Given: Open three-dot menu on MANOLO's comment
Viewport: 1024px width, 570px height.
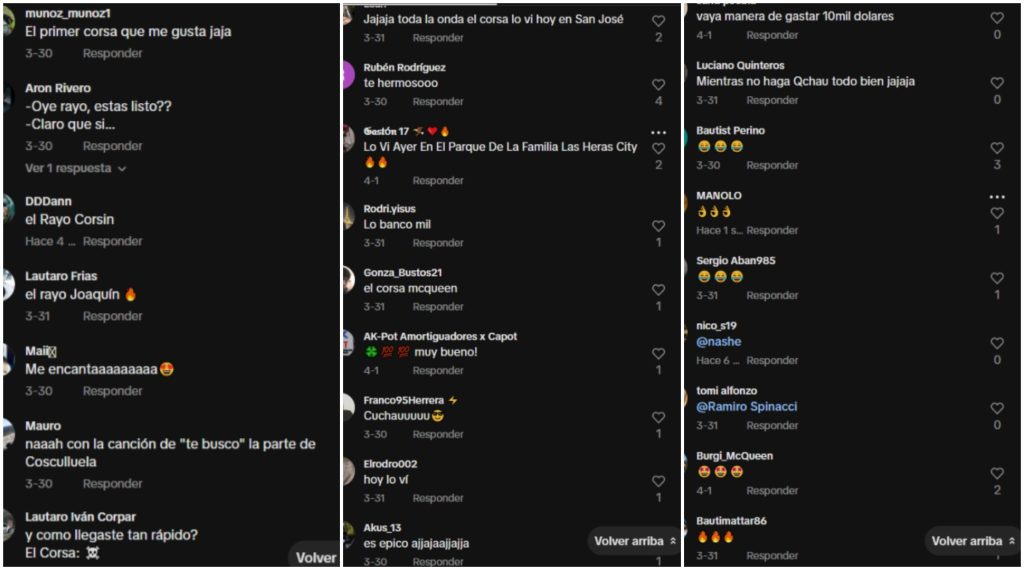Looking at the screenshot, I should click(997, 197).
